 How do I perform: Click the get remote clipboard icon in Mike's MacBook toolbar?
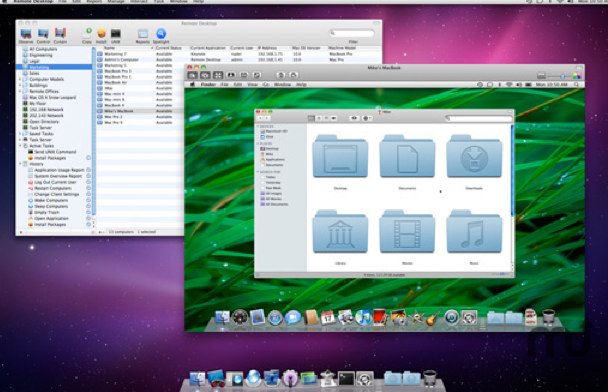(281, 75)
